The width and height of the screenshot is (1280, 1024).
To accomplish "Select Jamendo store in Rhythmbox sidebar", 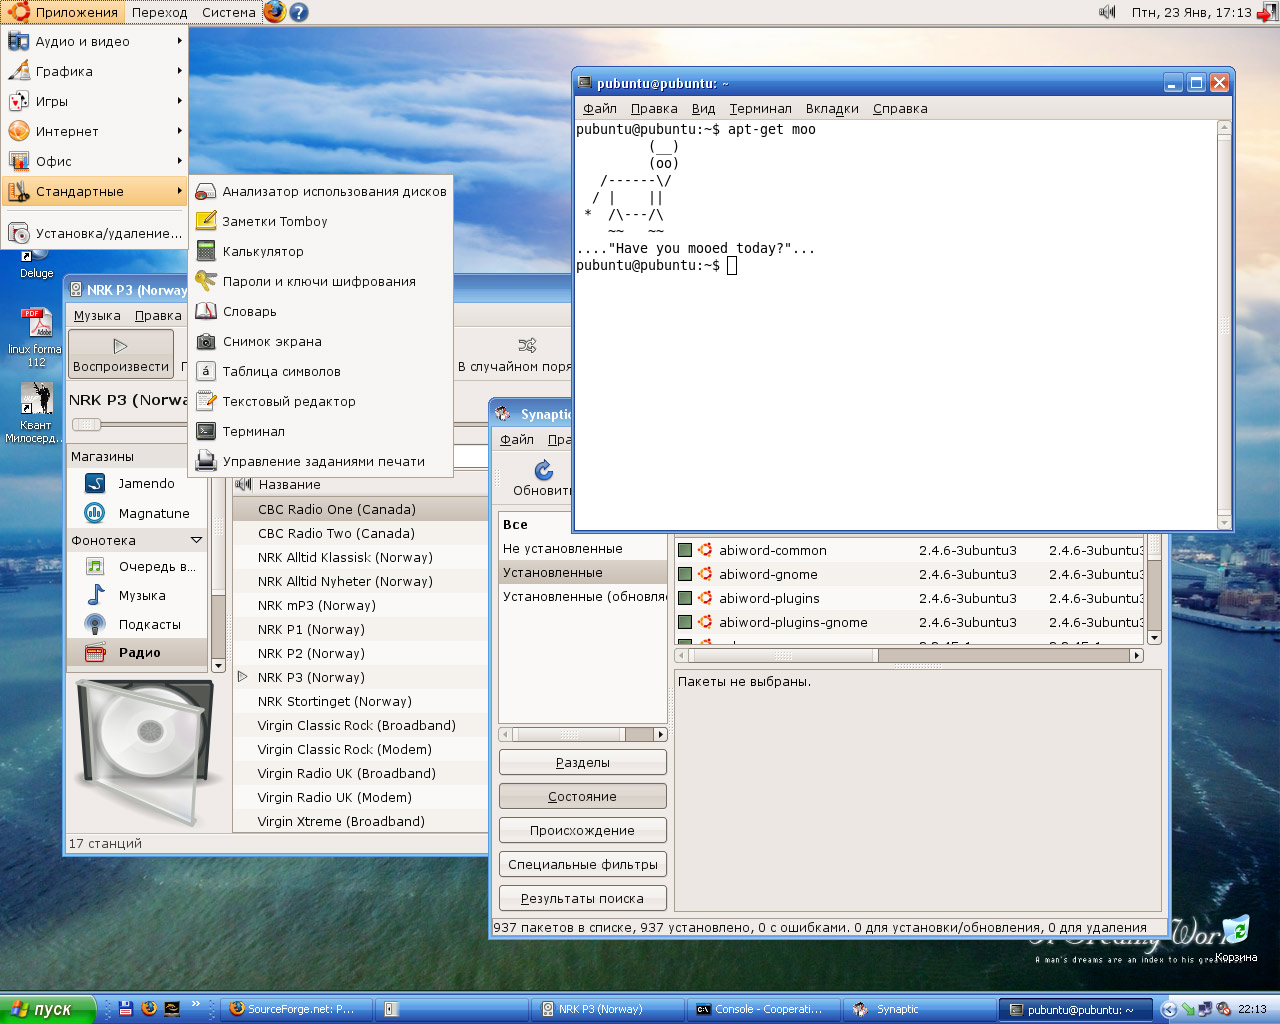I will [x=138, y=483].
